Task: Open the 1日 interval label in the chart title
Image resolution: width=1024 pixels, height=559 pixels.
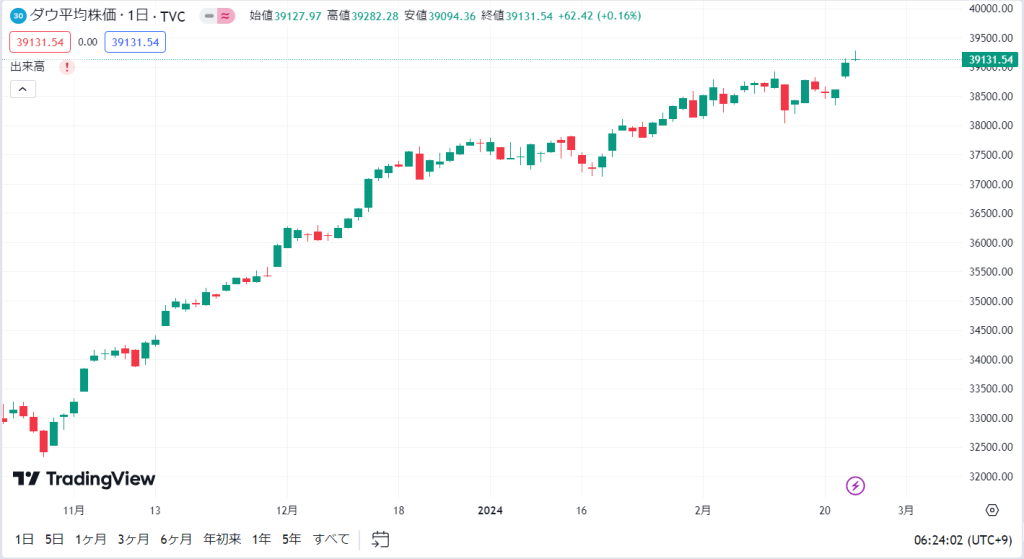Action: pyautogui.click(x=138, y=16)
